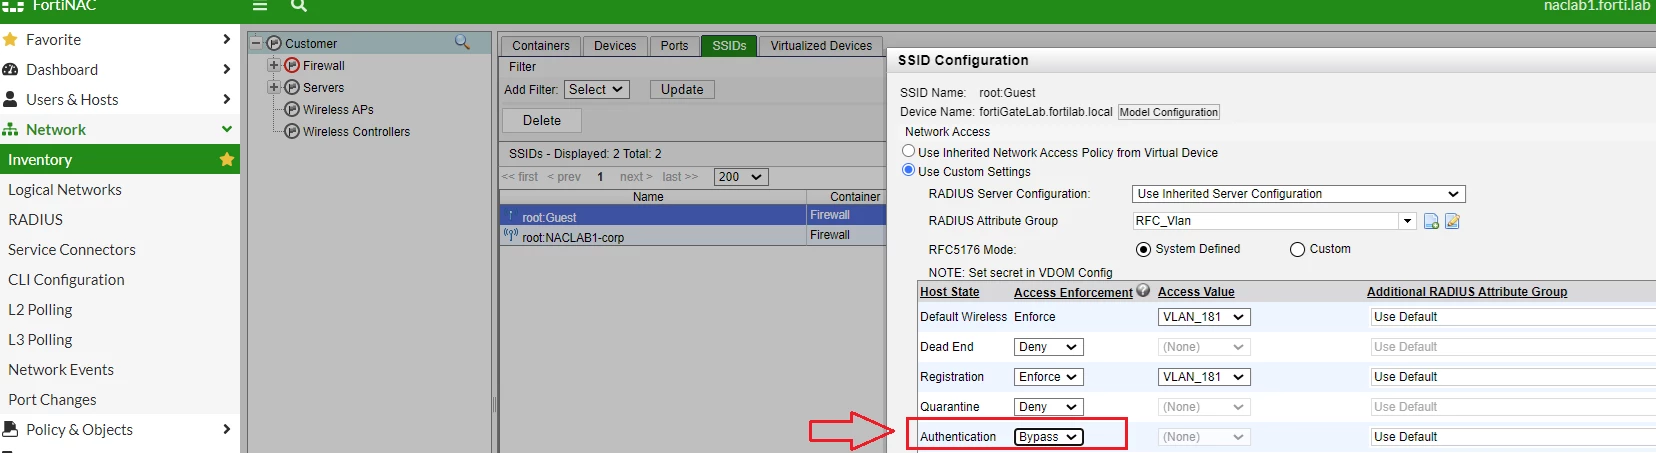Viewport: 1656px width, 453px height.
Task: Click the FortiNAC logo icon
Action: (x=12, y=5)
